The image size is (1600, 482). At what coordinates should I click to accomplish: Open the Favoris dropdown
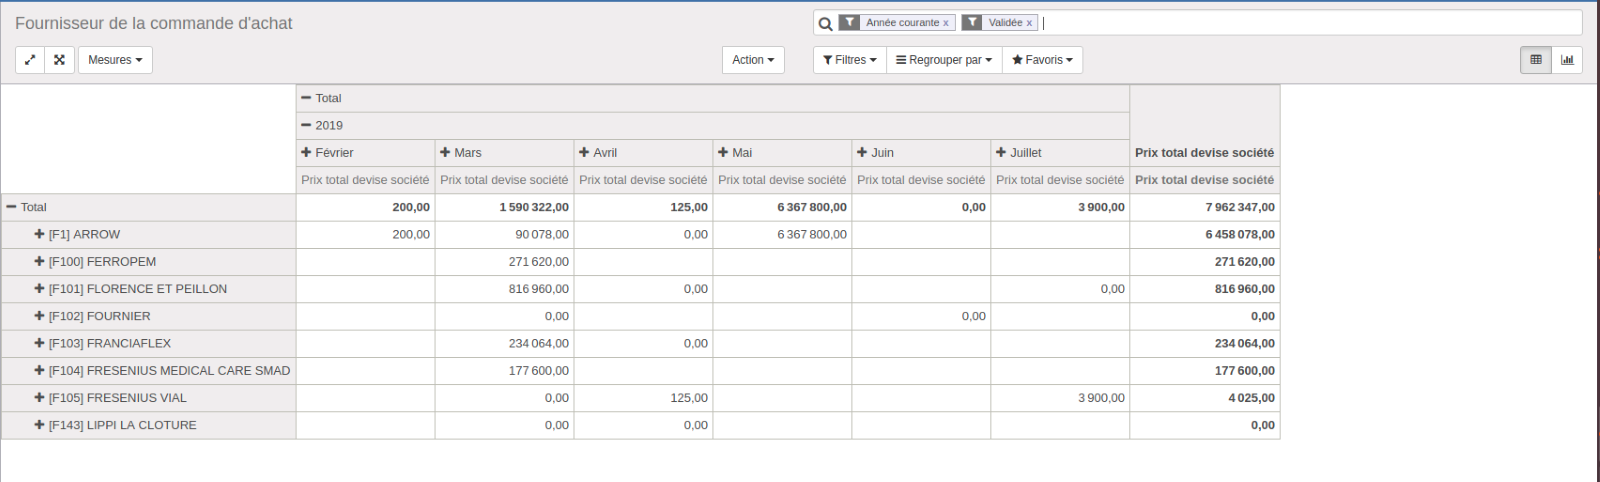click(x=1042, y=60)
